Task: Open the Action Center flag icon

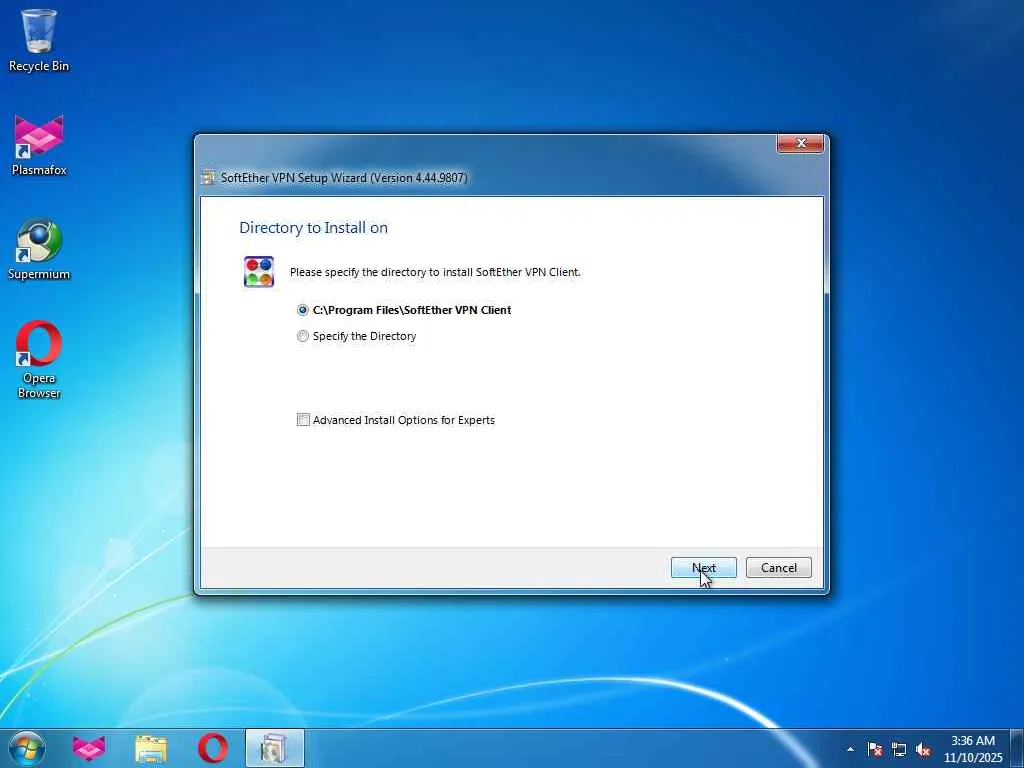Action: coord(875,749)
